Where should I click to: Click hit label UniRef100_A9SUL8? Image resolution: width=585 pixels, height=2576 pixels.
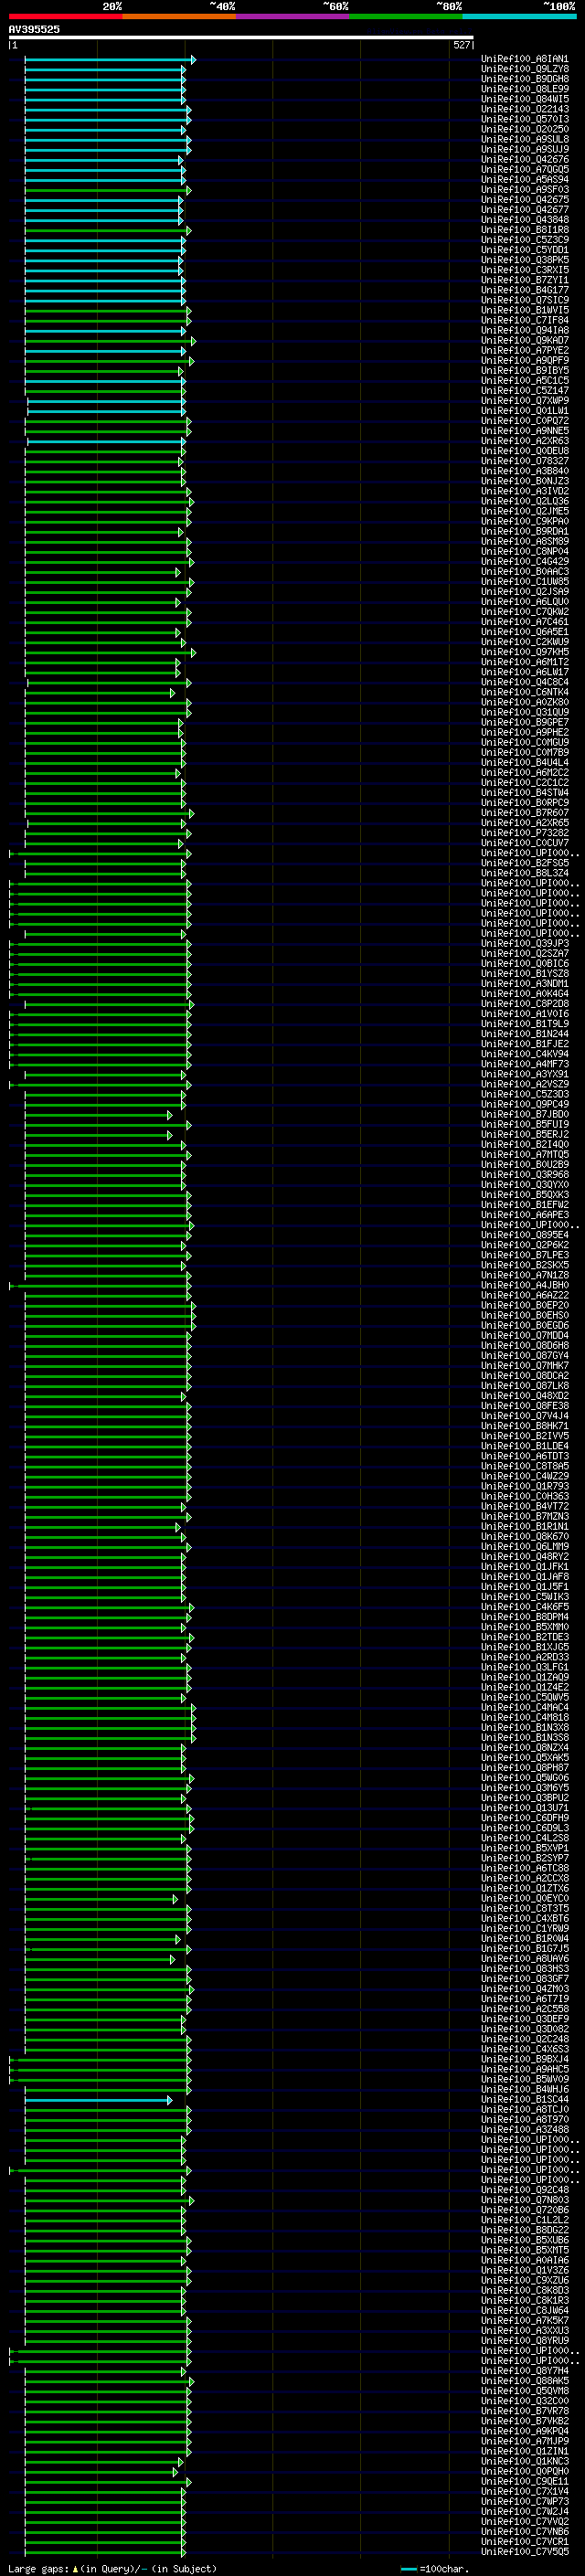click(524, 139)
